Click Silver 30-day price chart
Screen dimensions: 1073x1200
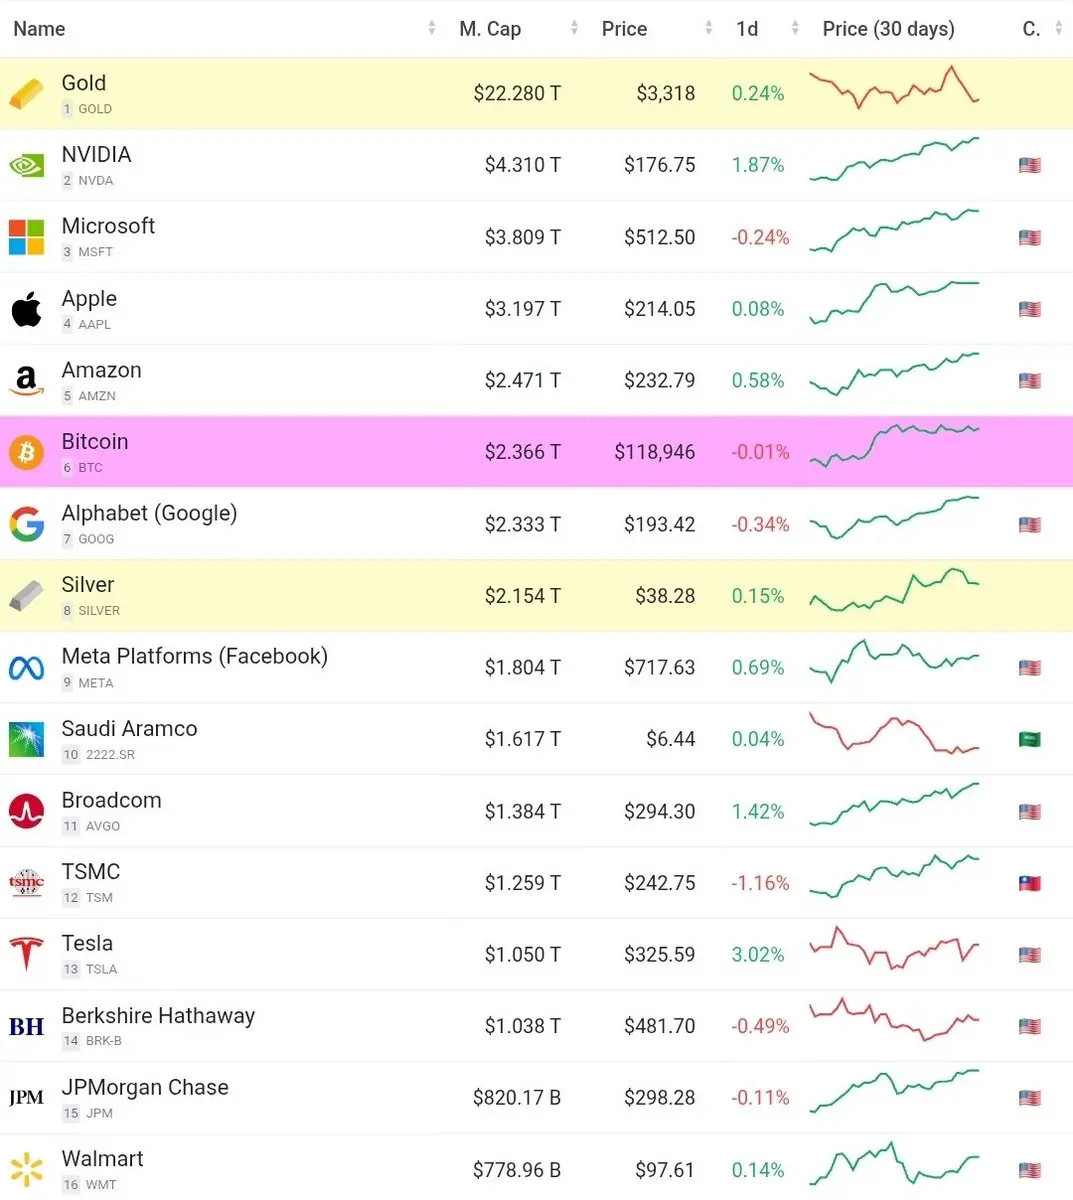(x=894, y=590)
